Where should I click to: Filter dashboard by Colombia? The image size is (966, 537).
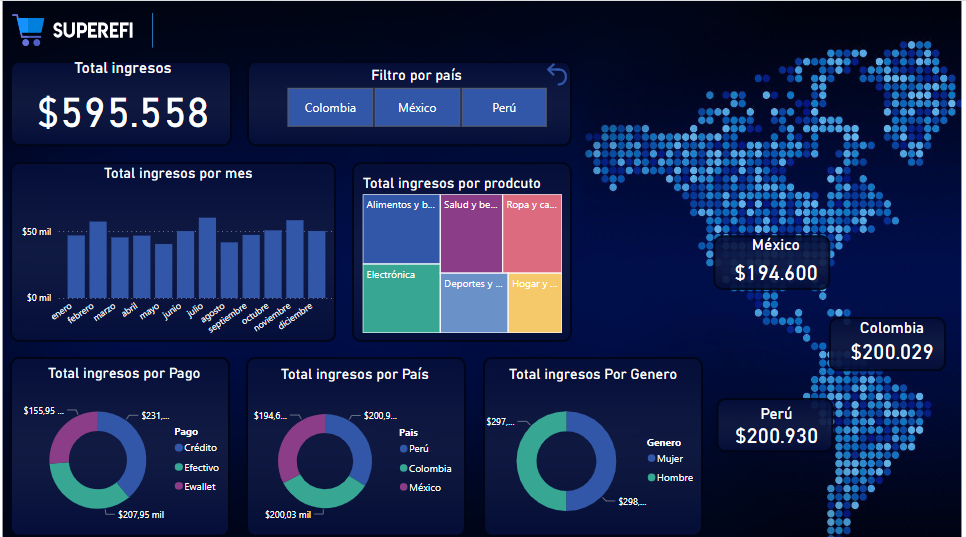[x=330, y=108]
